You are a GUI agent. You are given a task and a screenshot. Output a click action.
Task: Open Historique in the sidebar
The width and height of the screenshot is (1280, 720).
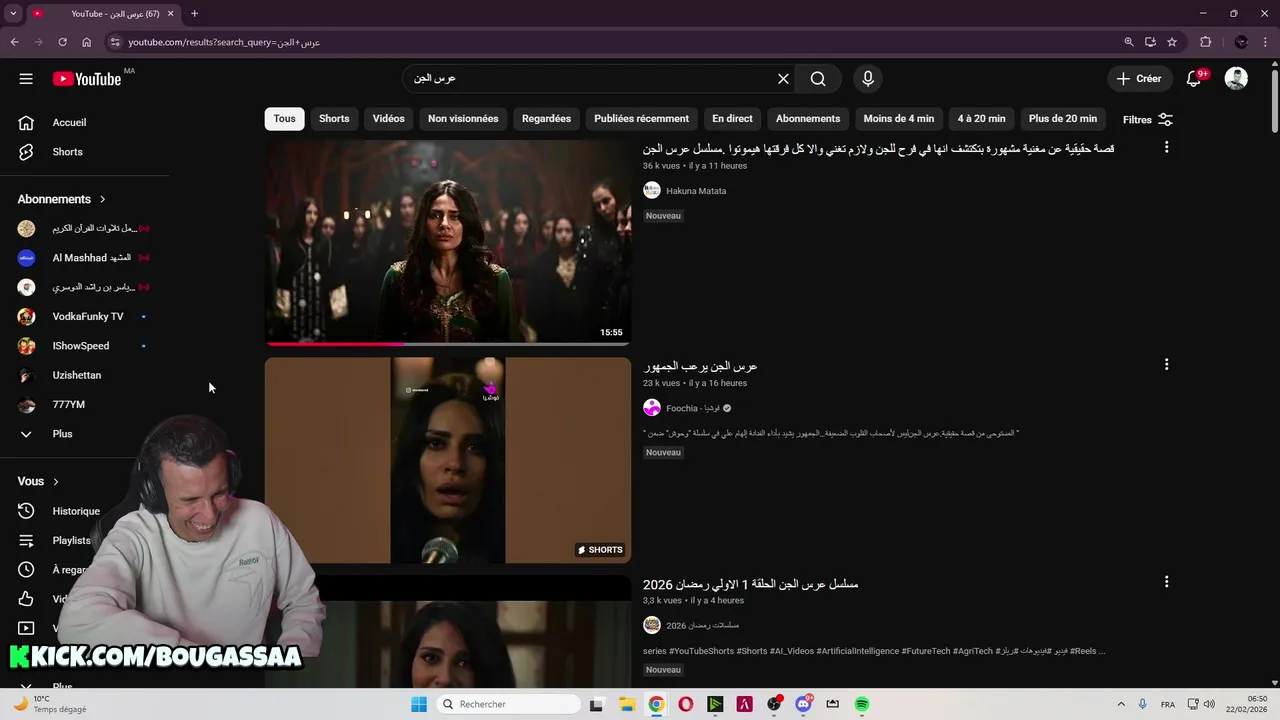coord(76,511)
